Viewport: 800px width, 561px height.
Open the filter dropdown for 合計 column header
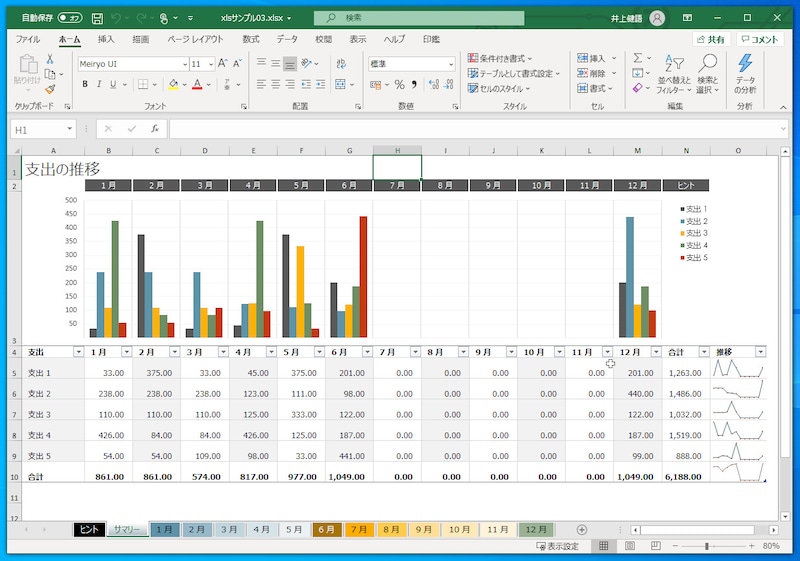(705, 352)
